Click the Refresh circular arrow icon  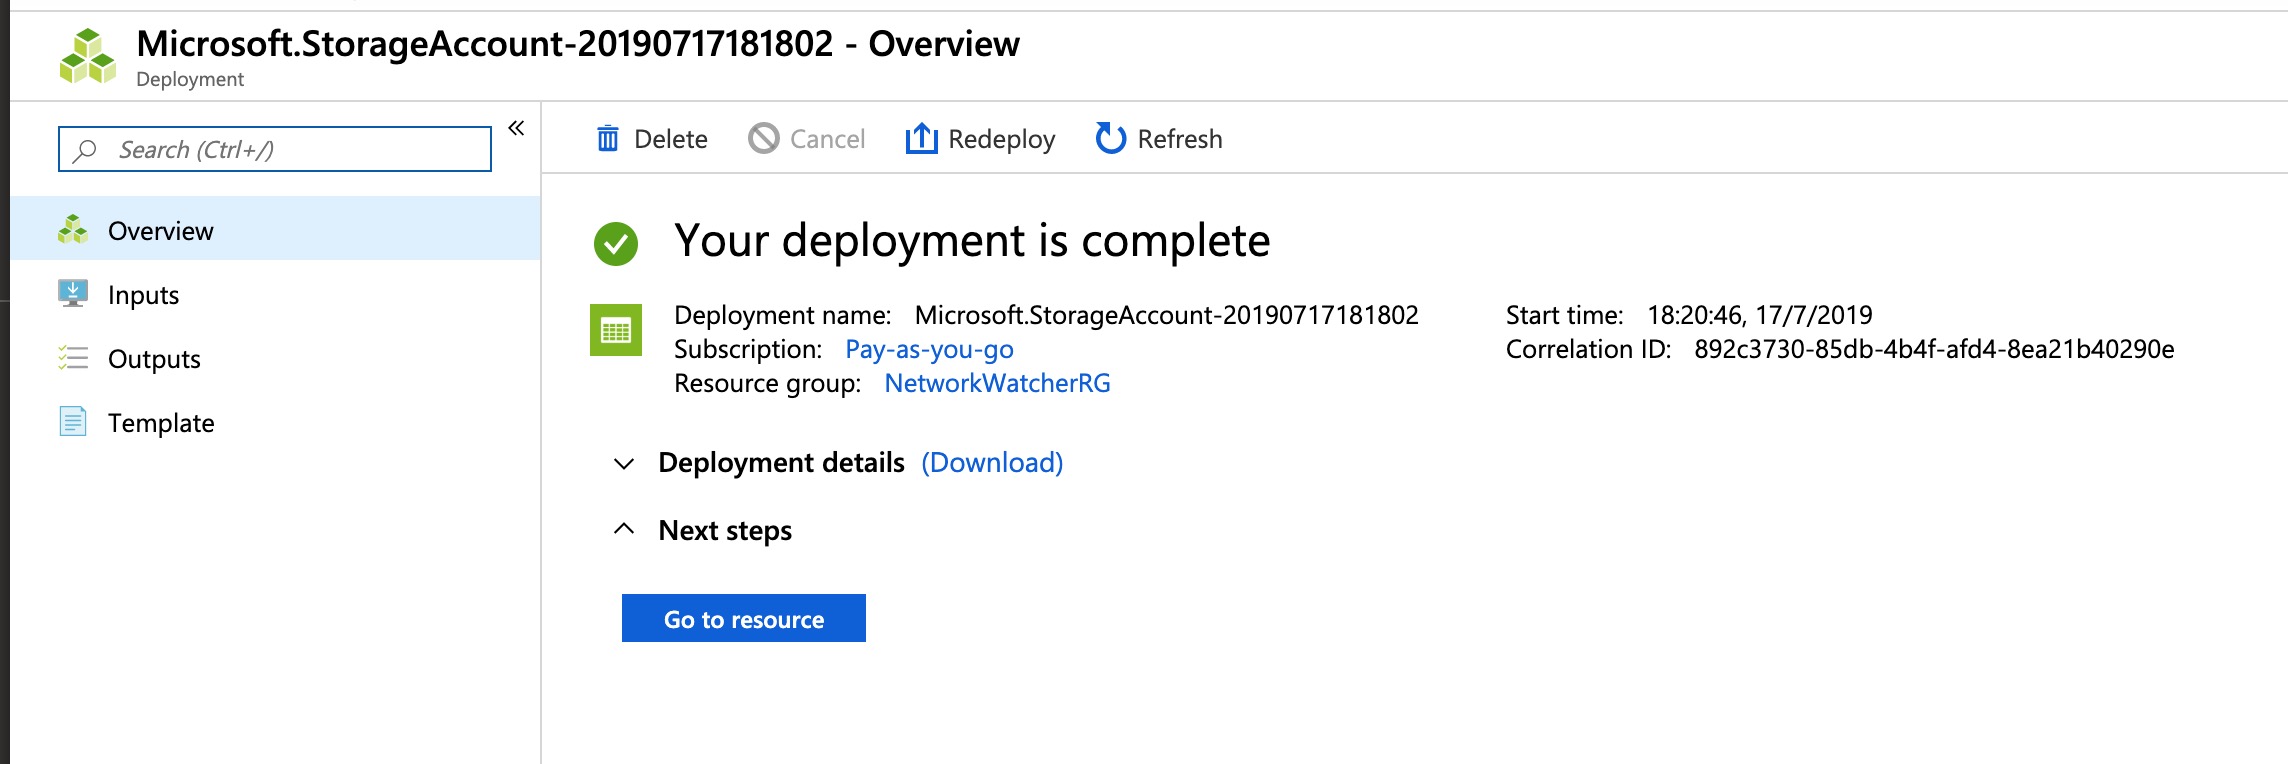pyautogui.click(x=1110, y=139)
